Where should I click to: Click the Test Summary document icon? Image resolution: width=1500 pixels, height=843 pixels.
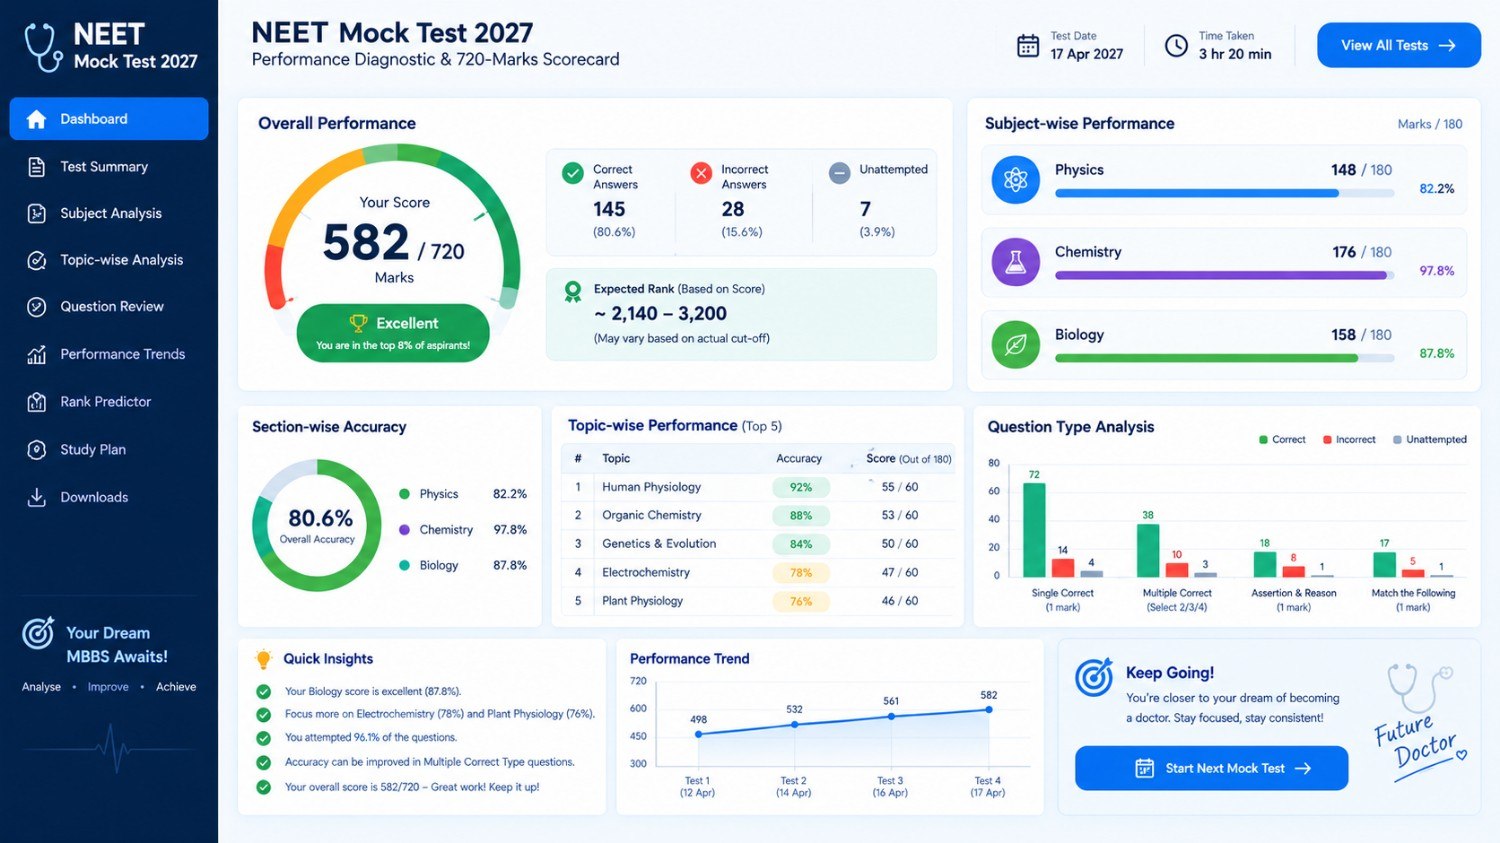(x=36, y=167)
